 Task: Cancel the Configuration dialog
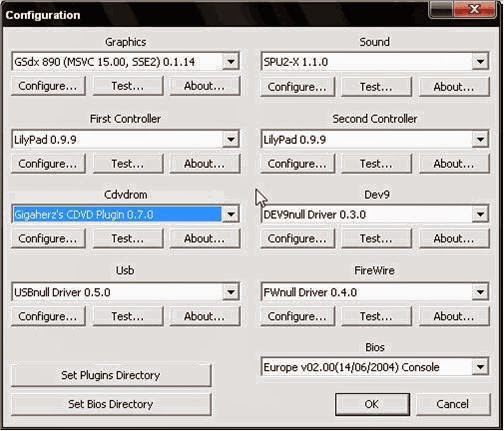(453, 404)
